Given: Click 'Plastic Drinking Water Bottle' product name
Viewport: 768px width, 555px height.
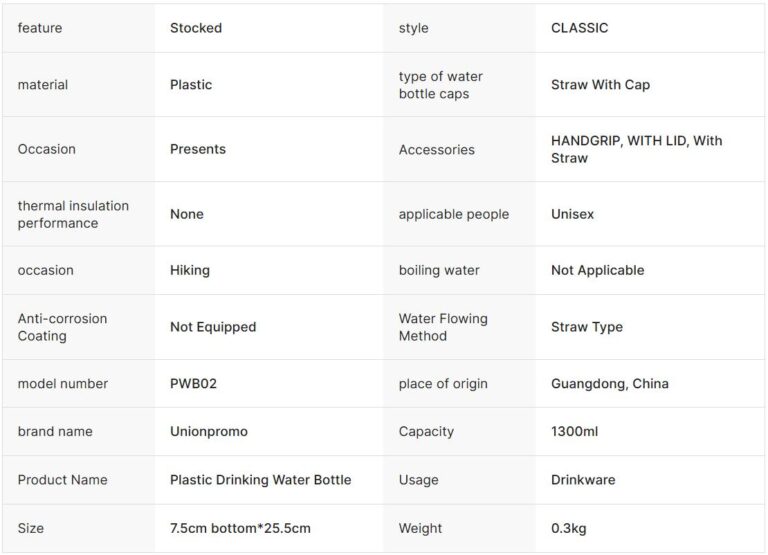Looking at the screenshot, I should tap(261, 479).
